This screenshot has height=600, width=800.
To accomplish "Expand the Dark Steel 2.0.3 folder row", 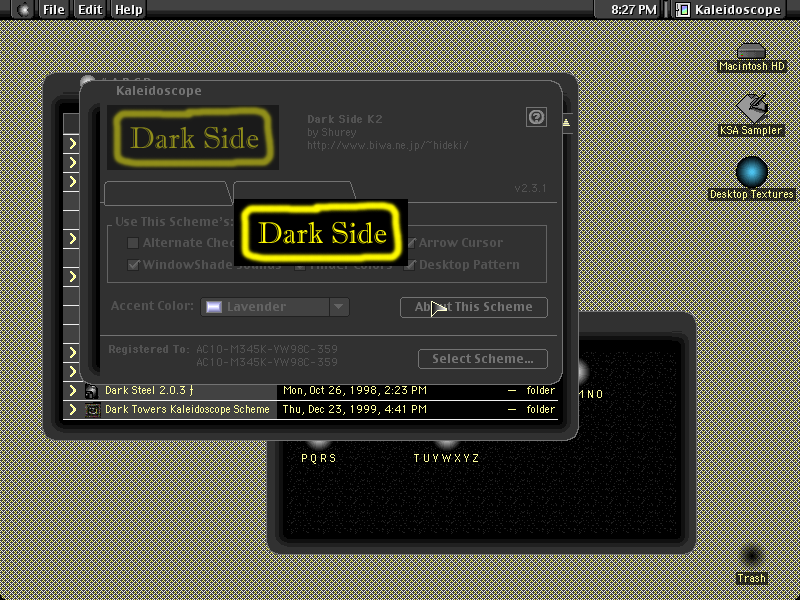I will (x=72, y=391).
